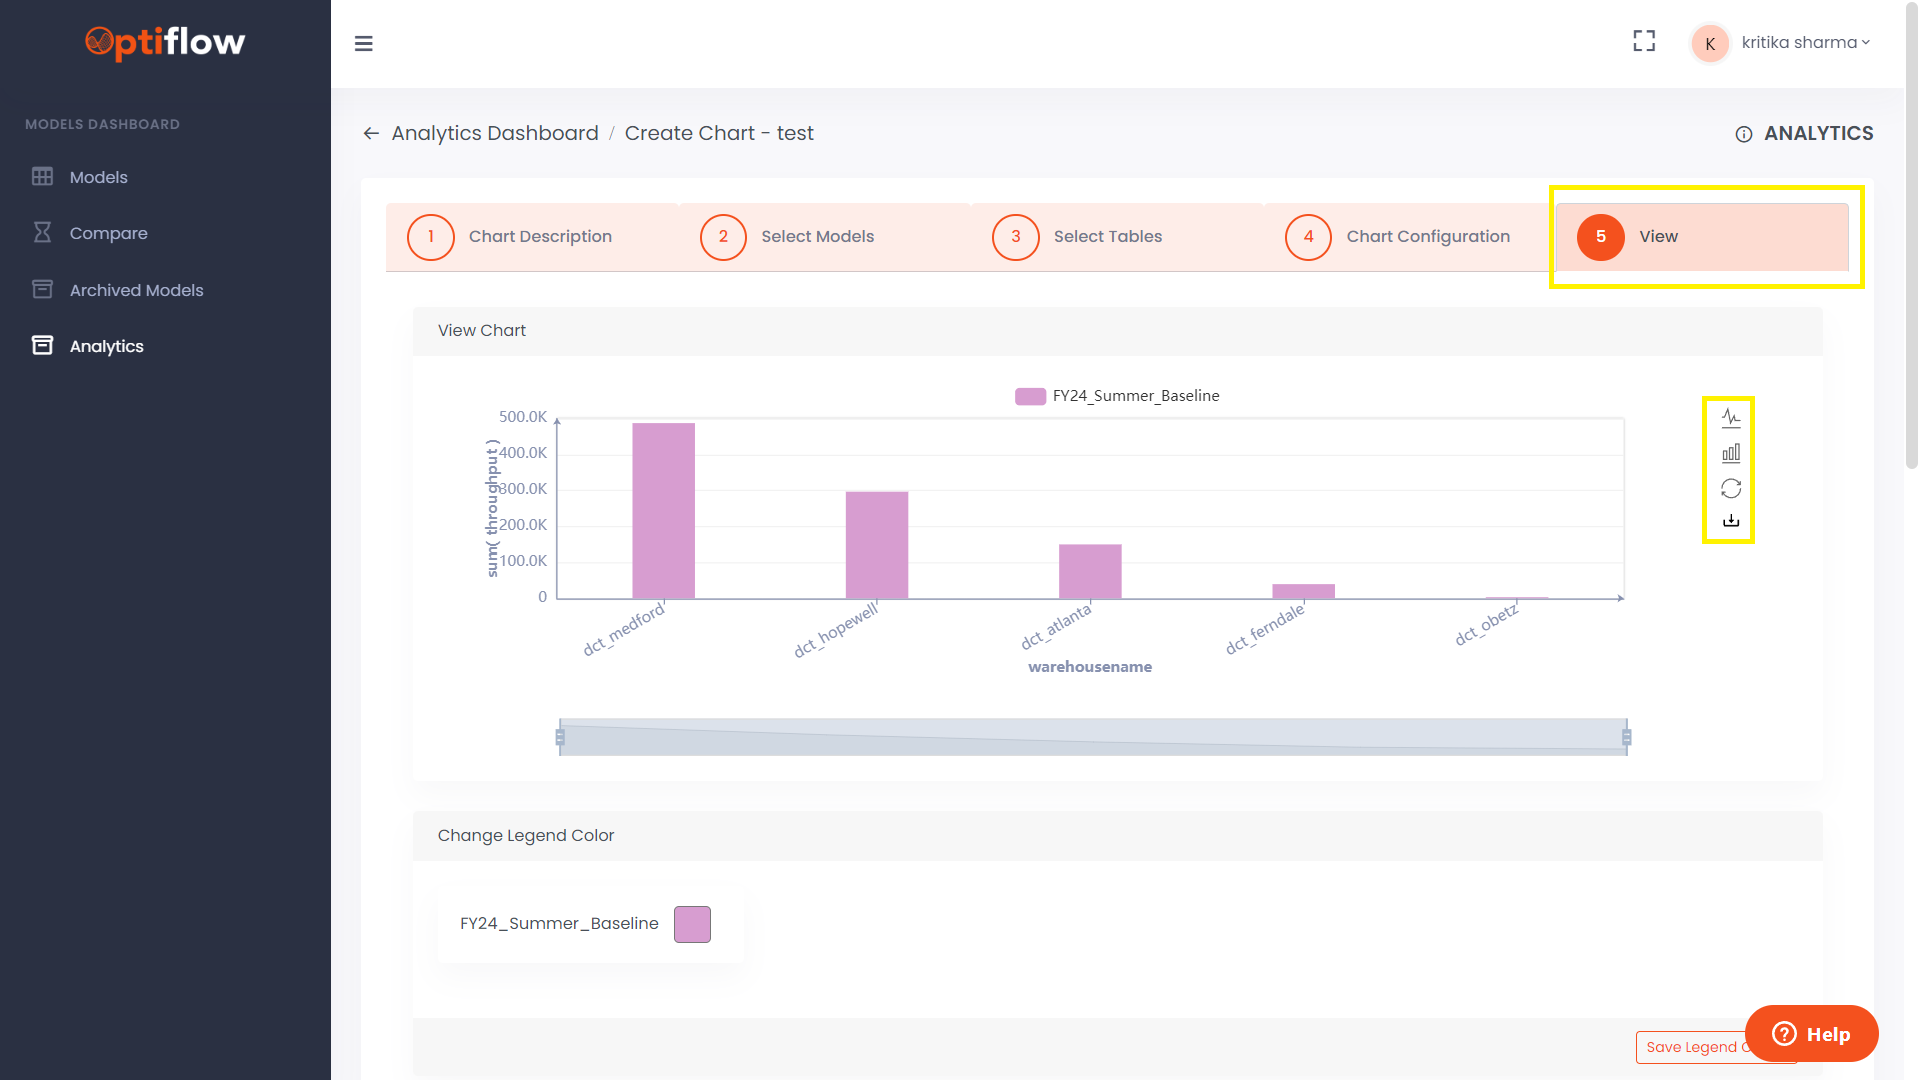This screenshot has width=1920, height=1080.
Task: Switch chart to line chart view
Action: click(x=1731, y=418)
